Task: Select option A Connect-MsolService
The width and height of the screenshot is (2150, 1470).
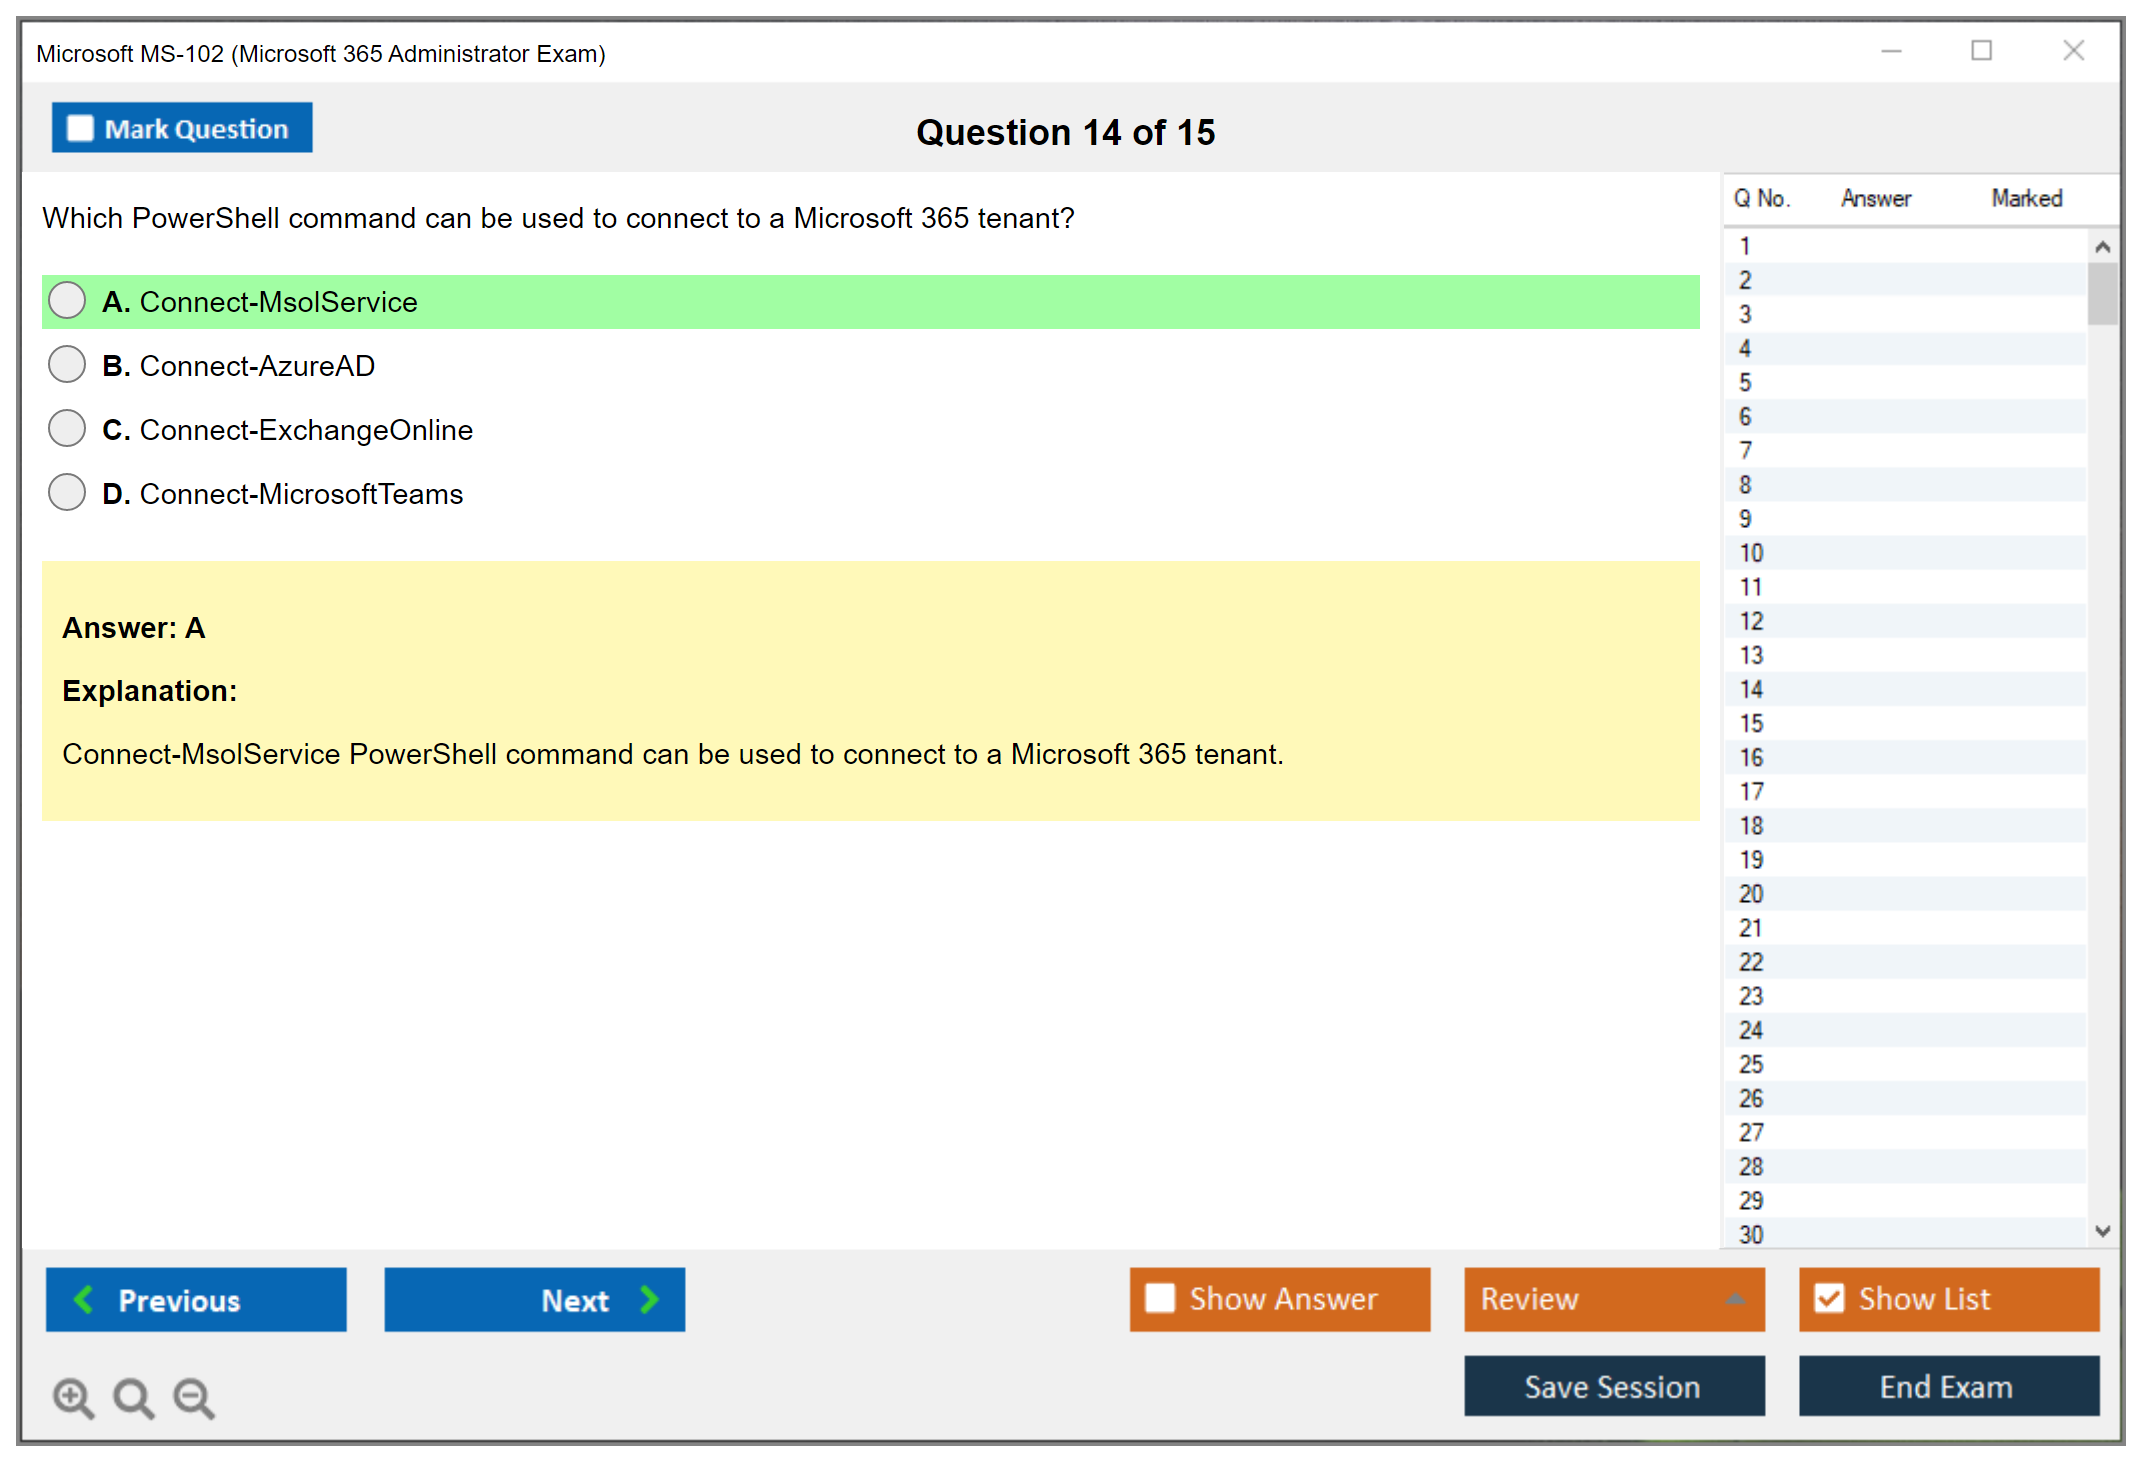Action: click(x=67, y=300)
